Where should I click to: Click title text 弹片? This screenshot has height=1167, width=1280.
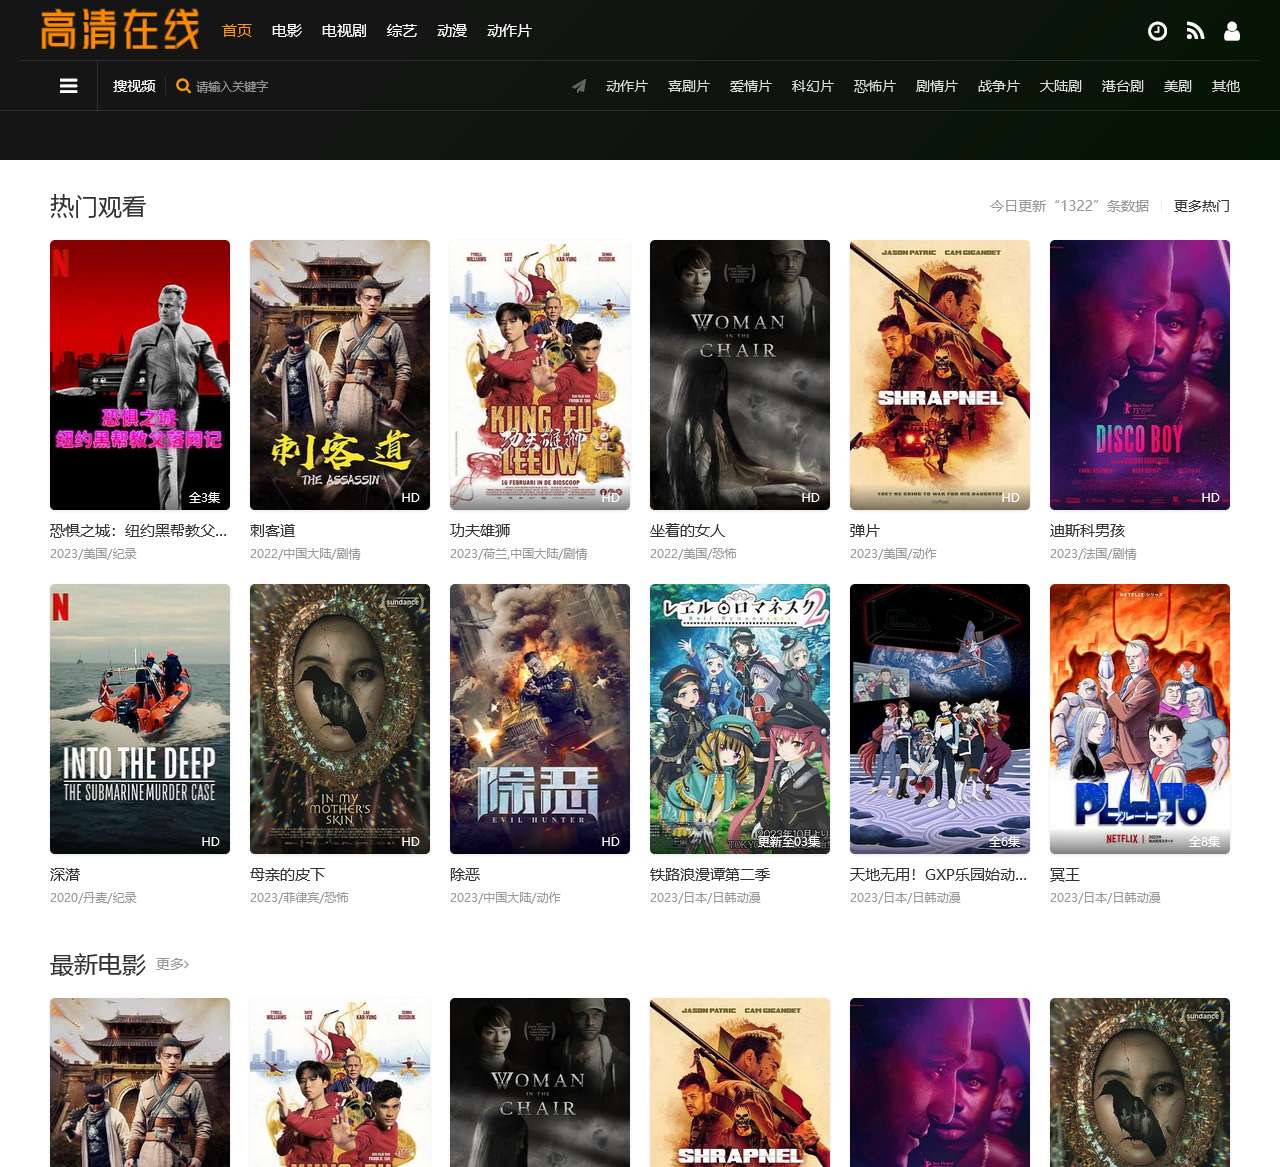pyautogui.click(x=865, y=531)
